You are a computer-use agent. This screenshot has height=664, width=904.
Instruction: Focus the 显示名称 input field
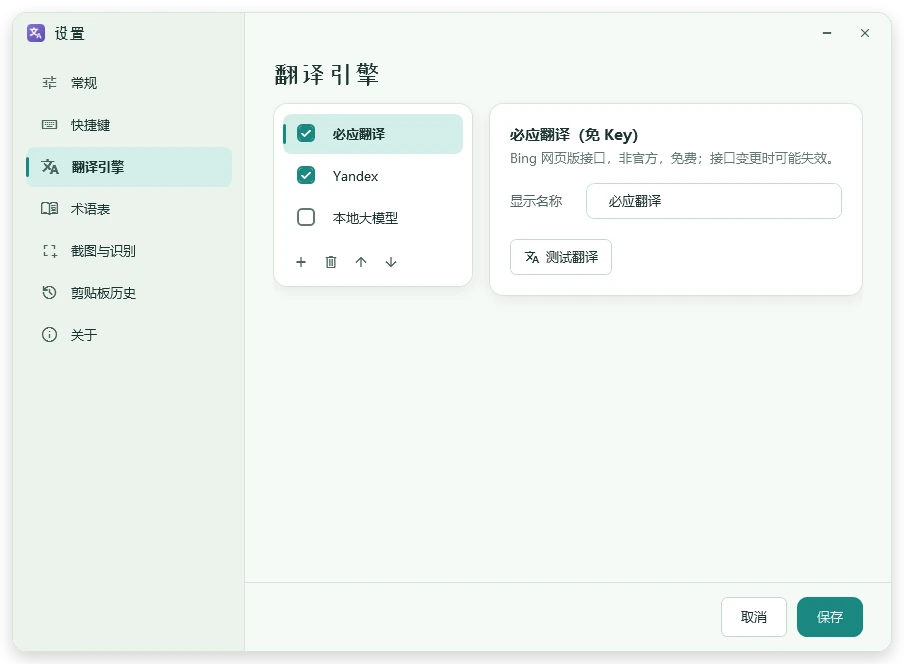point(714,201)
